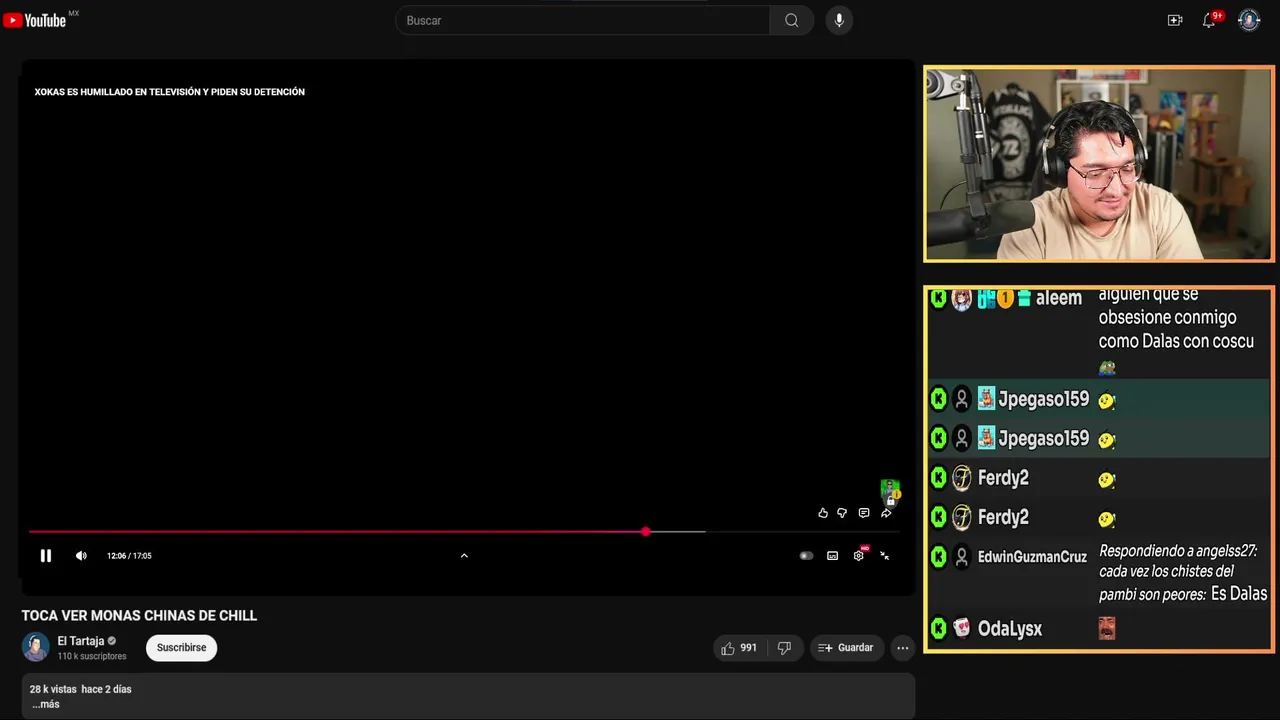Go to the YouTube home logo

(35, 20)
